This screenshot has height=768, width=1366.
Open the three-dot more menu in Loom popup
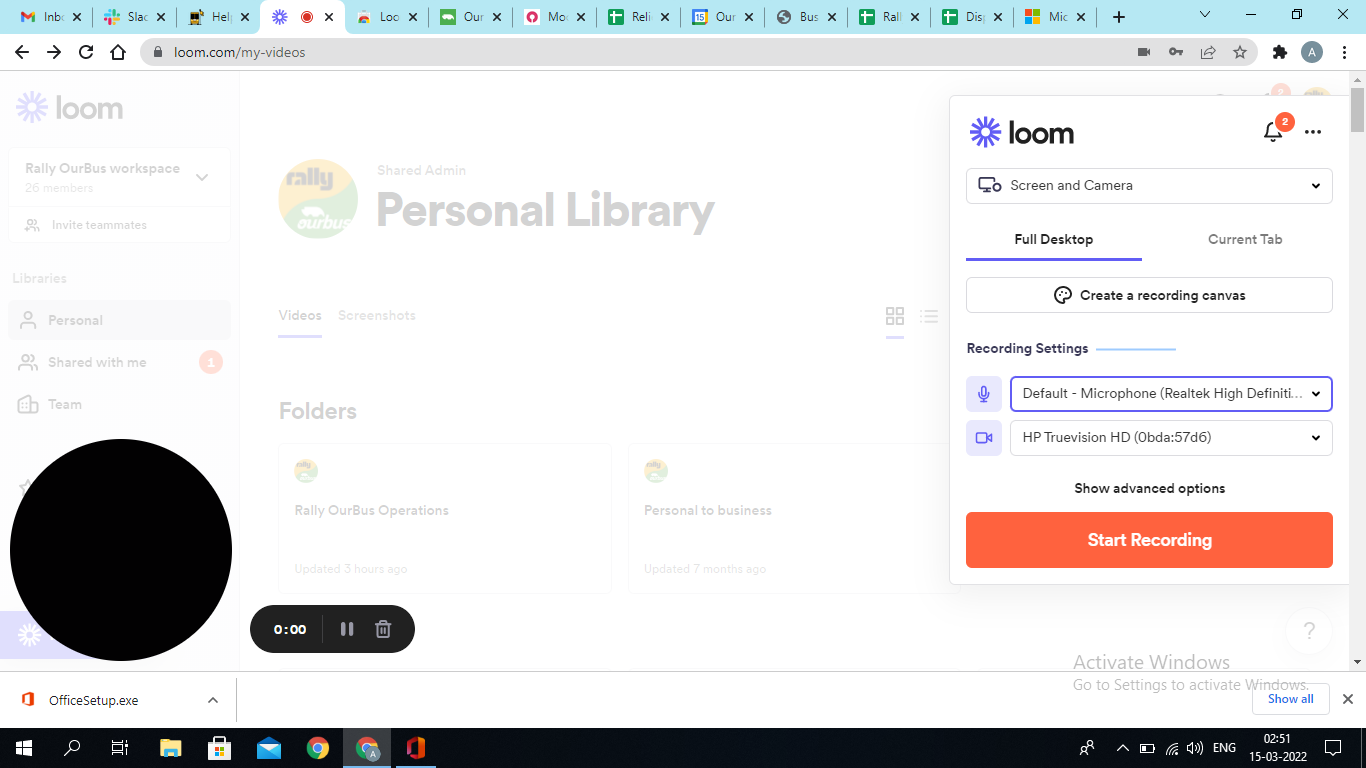coord(1313,132)
